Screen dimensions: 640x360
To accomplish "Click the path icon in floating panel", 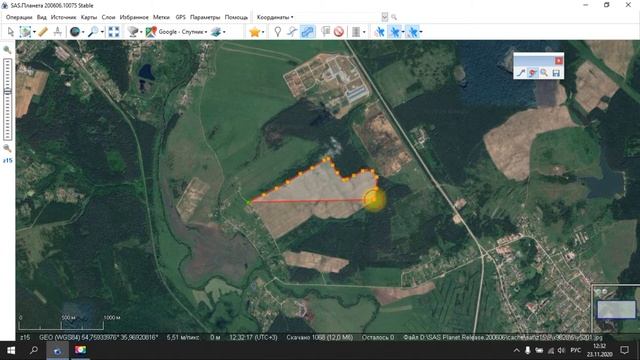I will coord(521,73).
